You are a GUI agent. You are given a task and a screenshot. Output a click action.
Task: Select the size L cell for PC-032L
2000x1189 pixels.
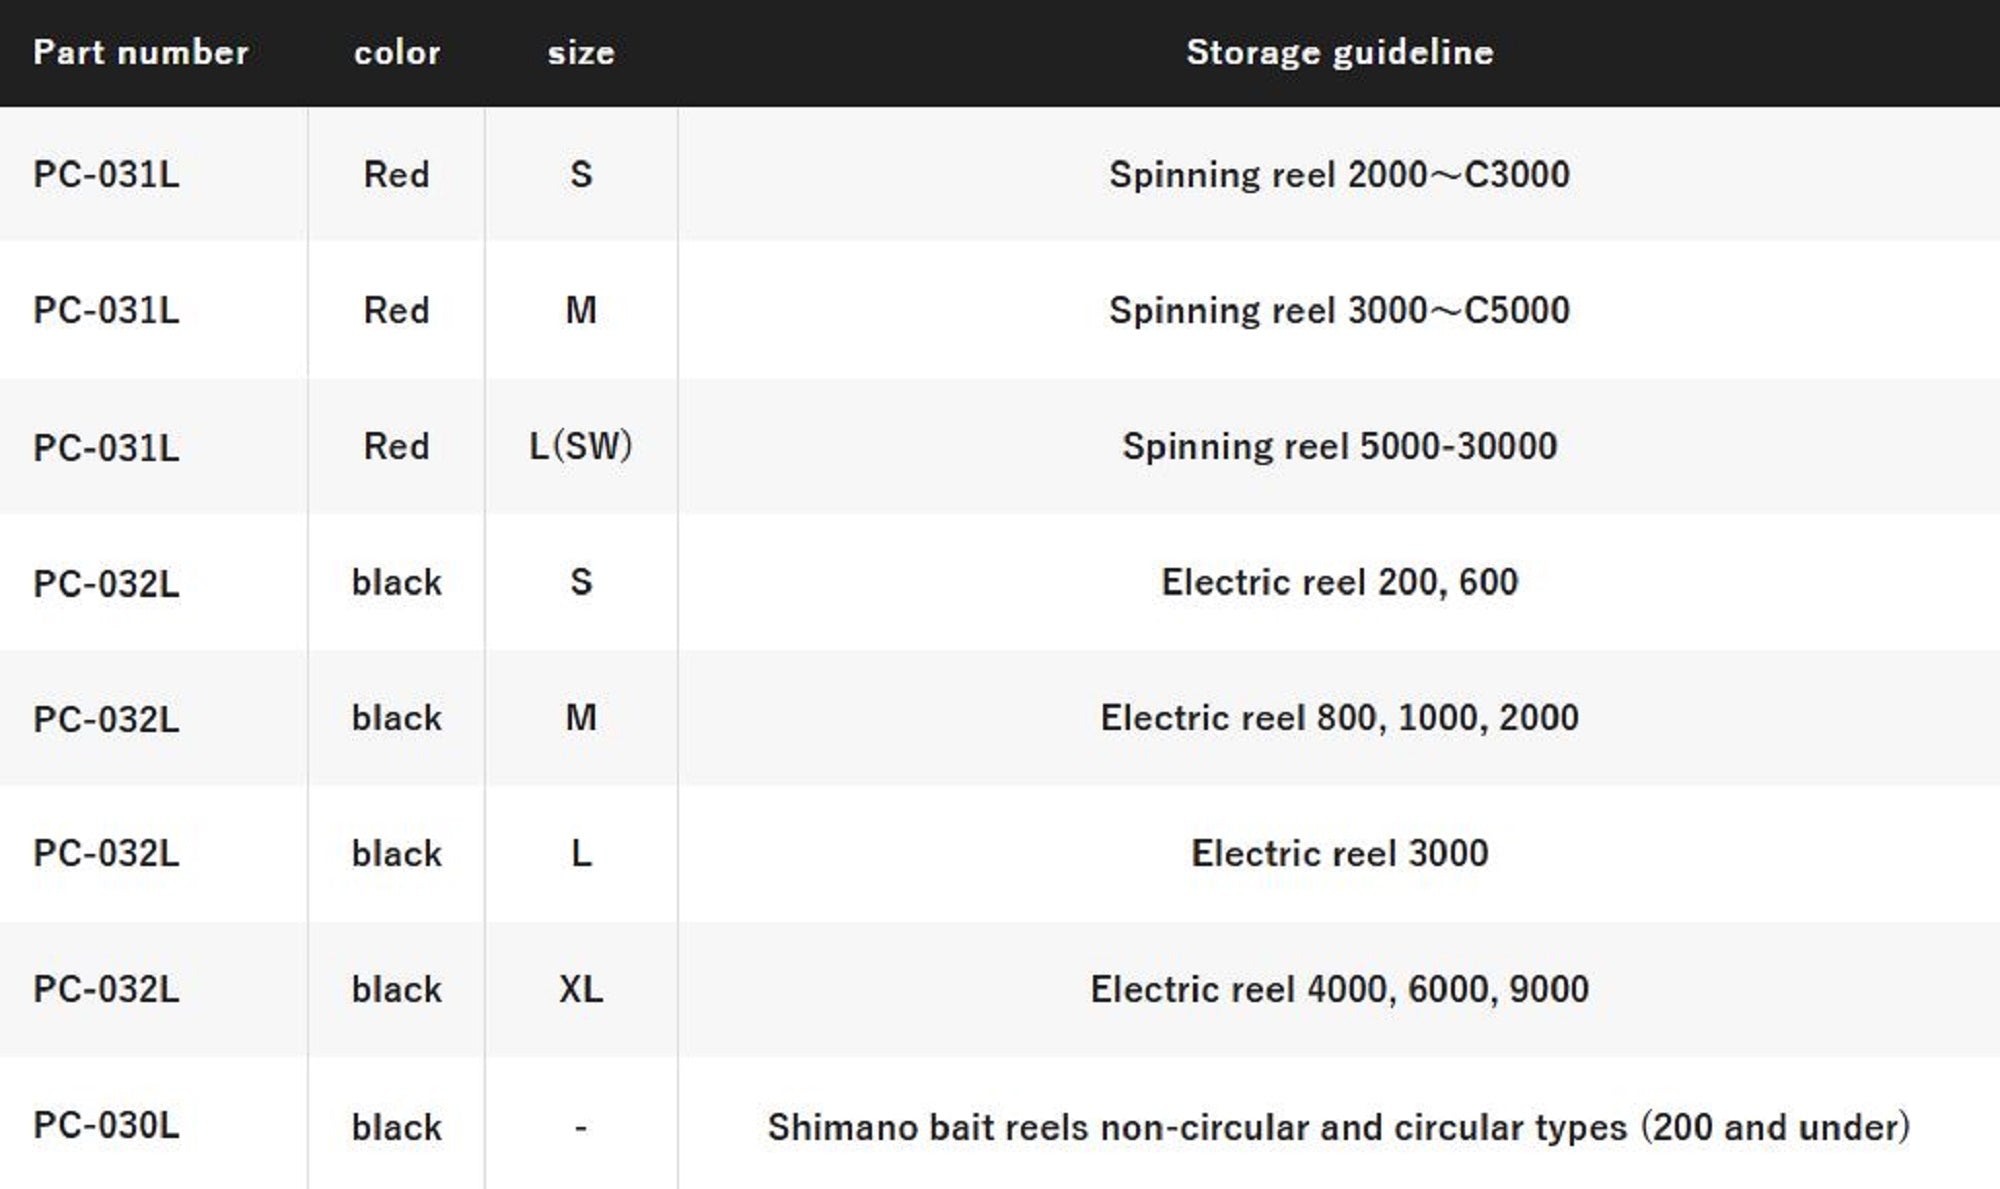[x=581, y=853]
